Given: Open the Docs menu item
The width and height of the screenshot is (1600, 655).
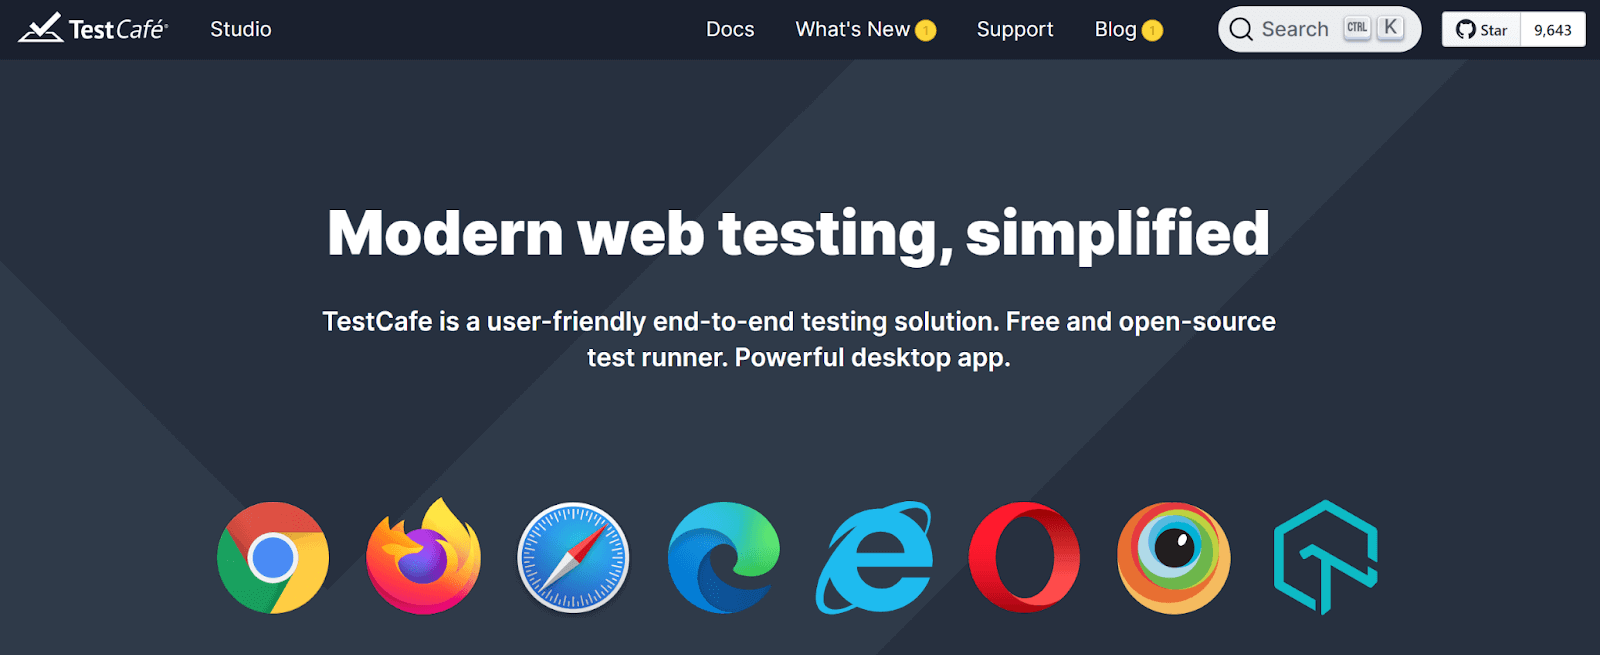Looking at the screenshot, I should (730, 29).
